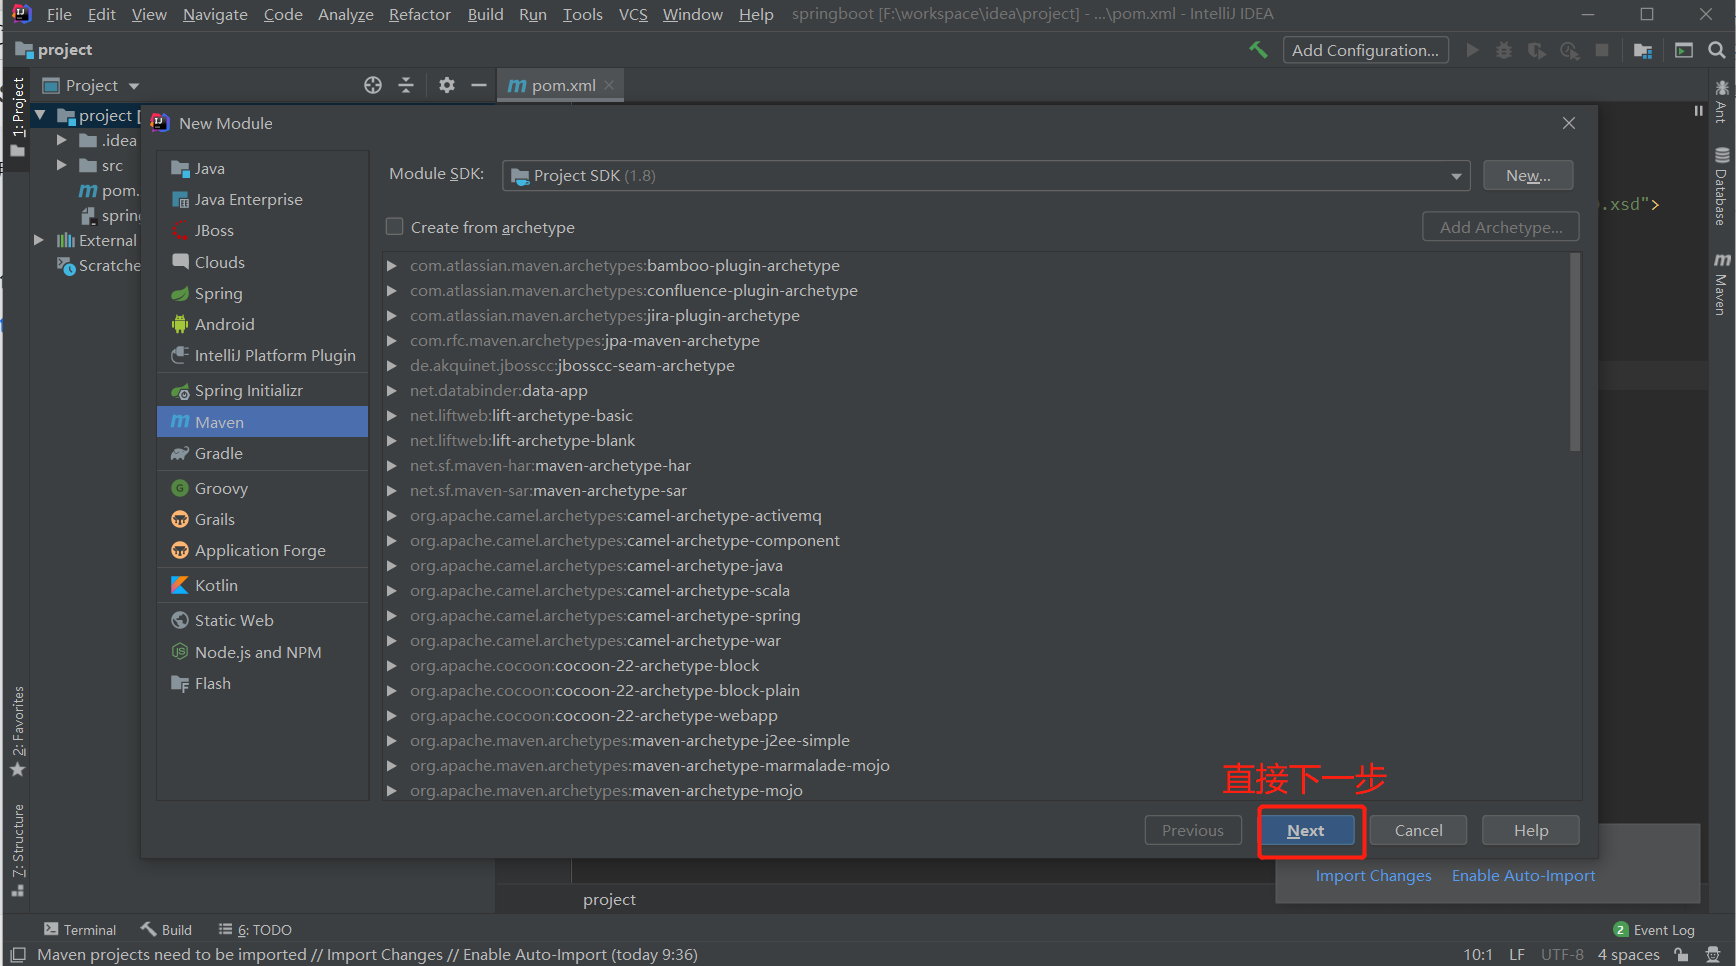Select Spring Initializr module type

(262, 390)
